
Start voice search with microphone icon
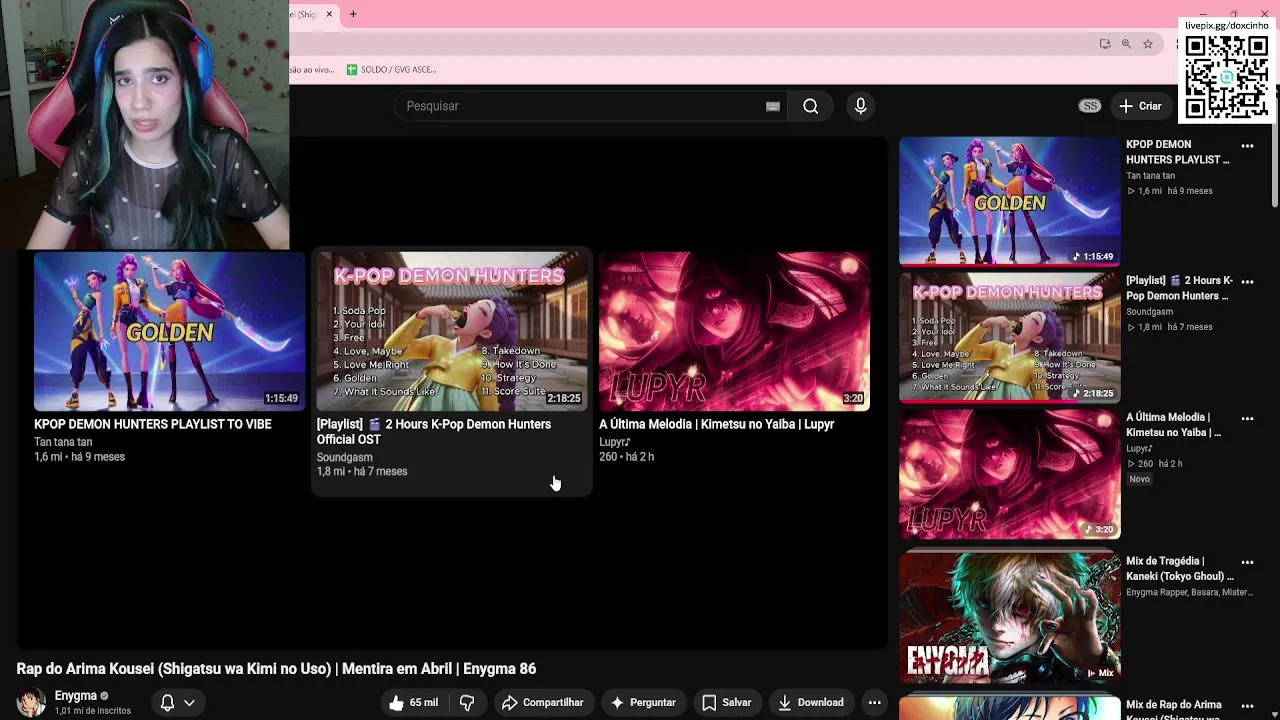[860, 106]
